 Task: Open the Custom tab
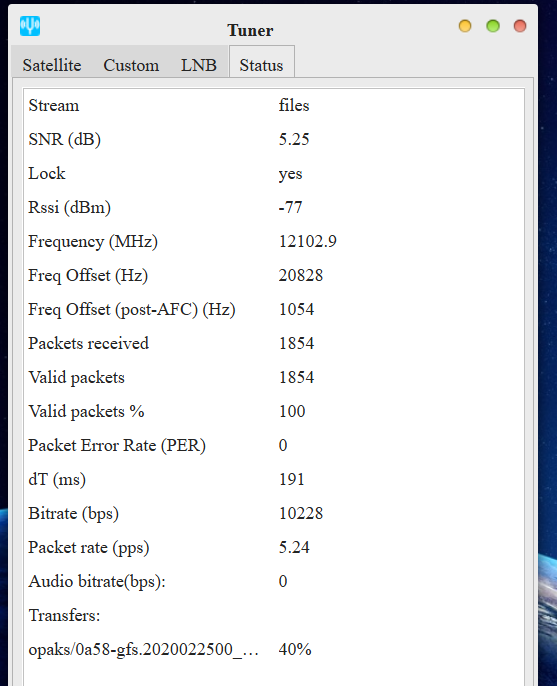[131, 65]
